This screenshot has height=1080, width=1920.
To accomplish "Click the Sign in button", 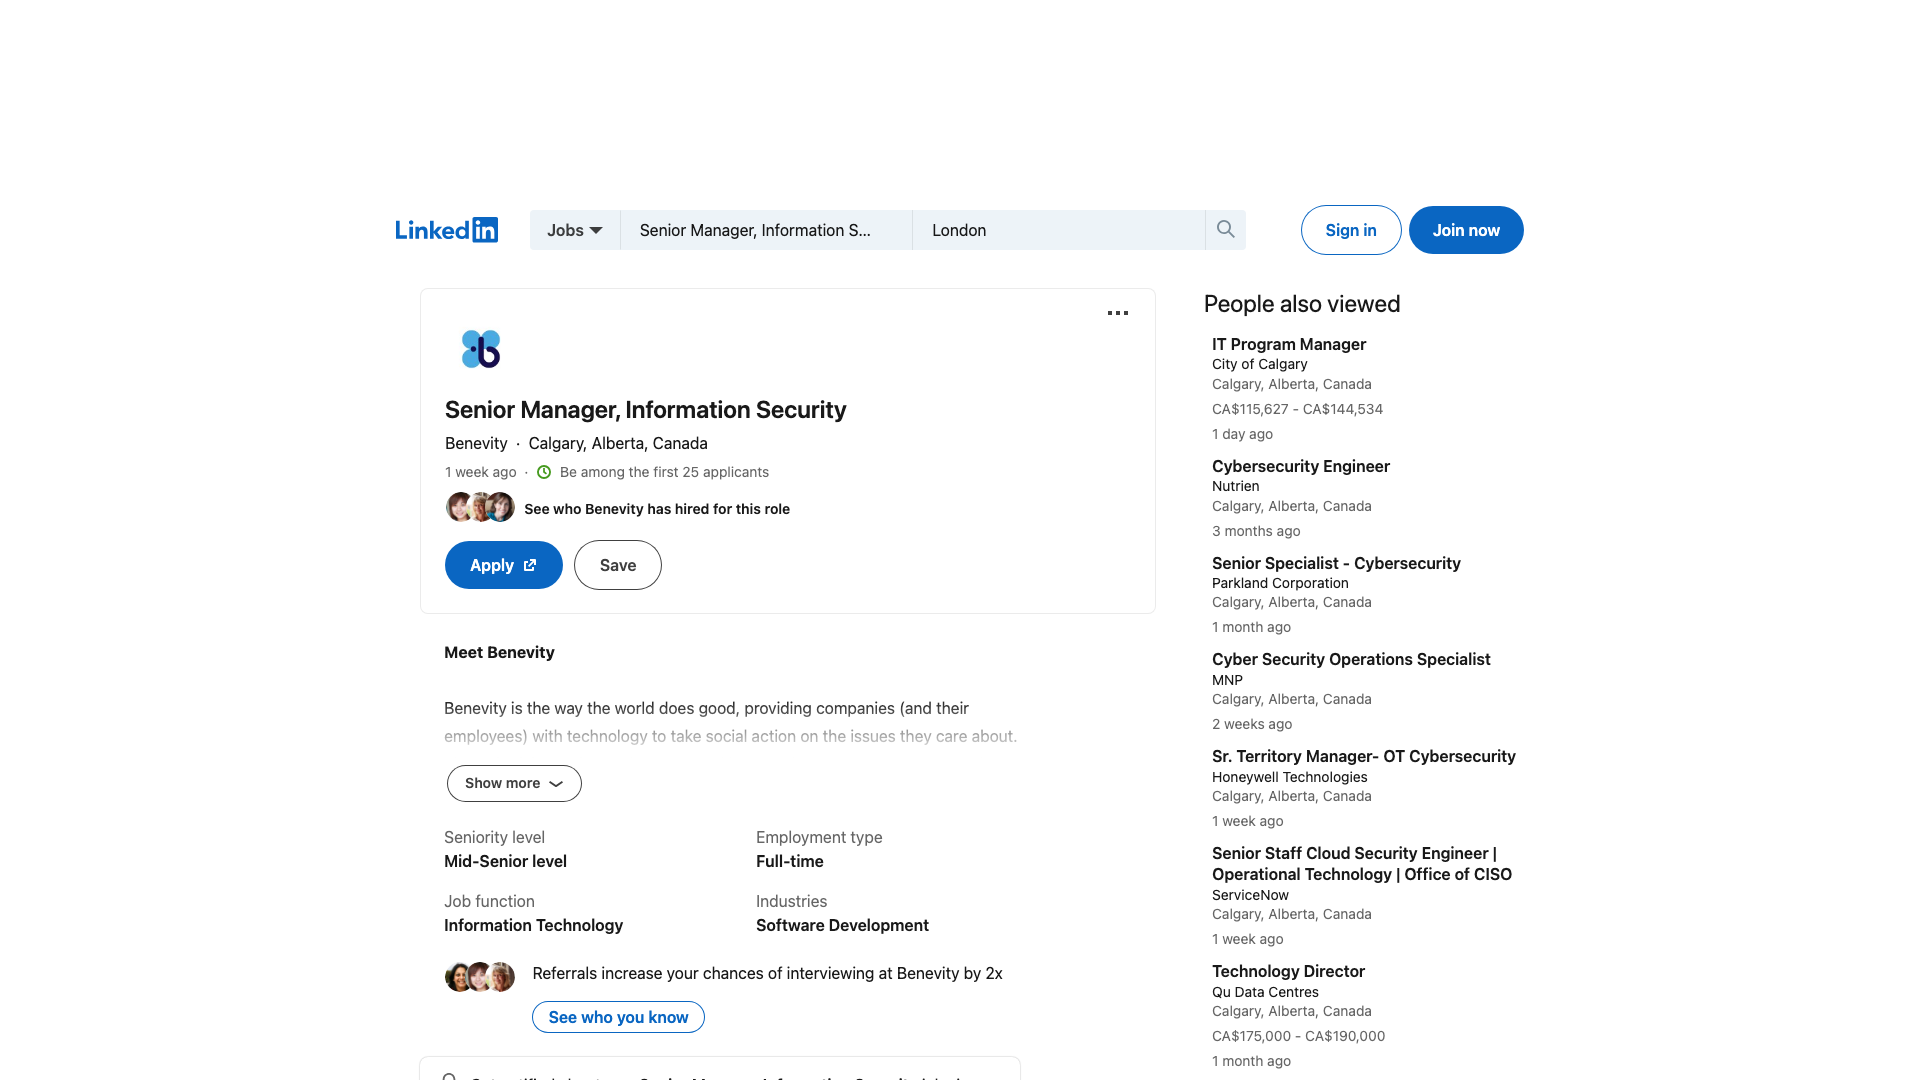I will [x=1350, y=230].
